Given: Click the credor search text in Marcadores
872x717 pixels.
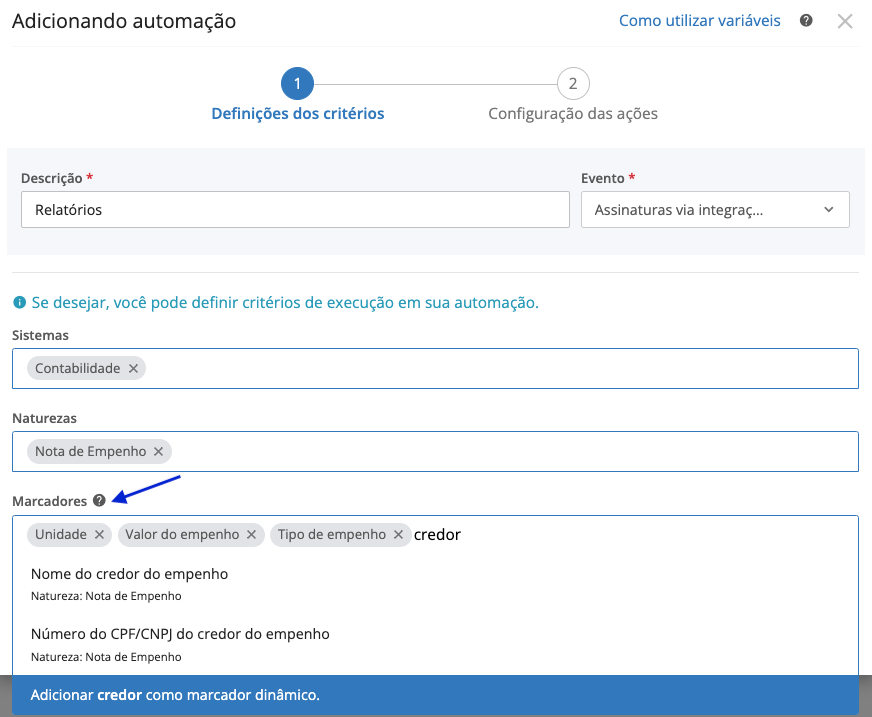Looking at the screenshot, I should 438,535.
